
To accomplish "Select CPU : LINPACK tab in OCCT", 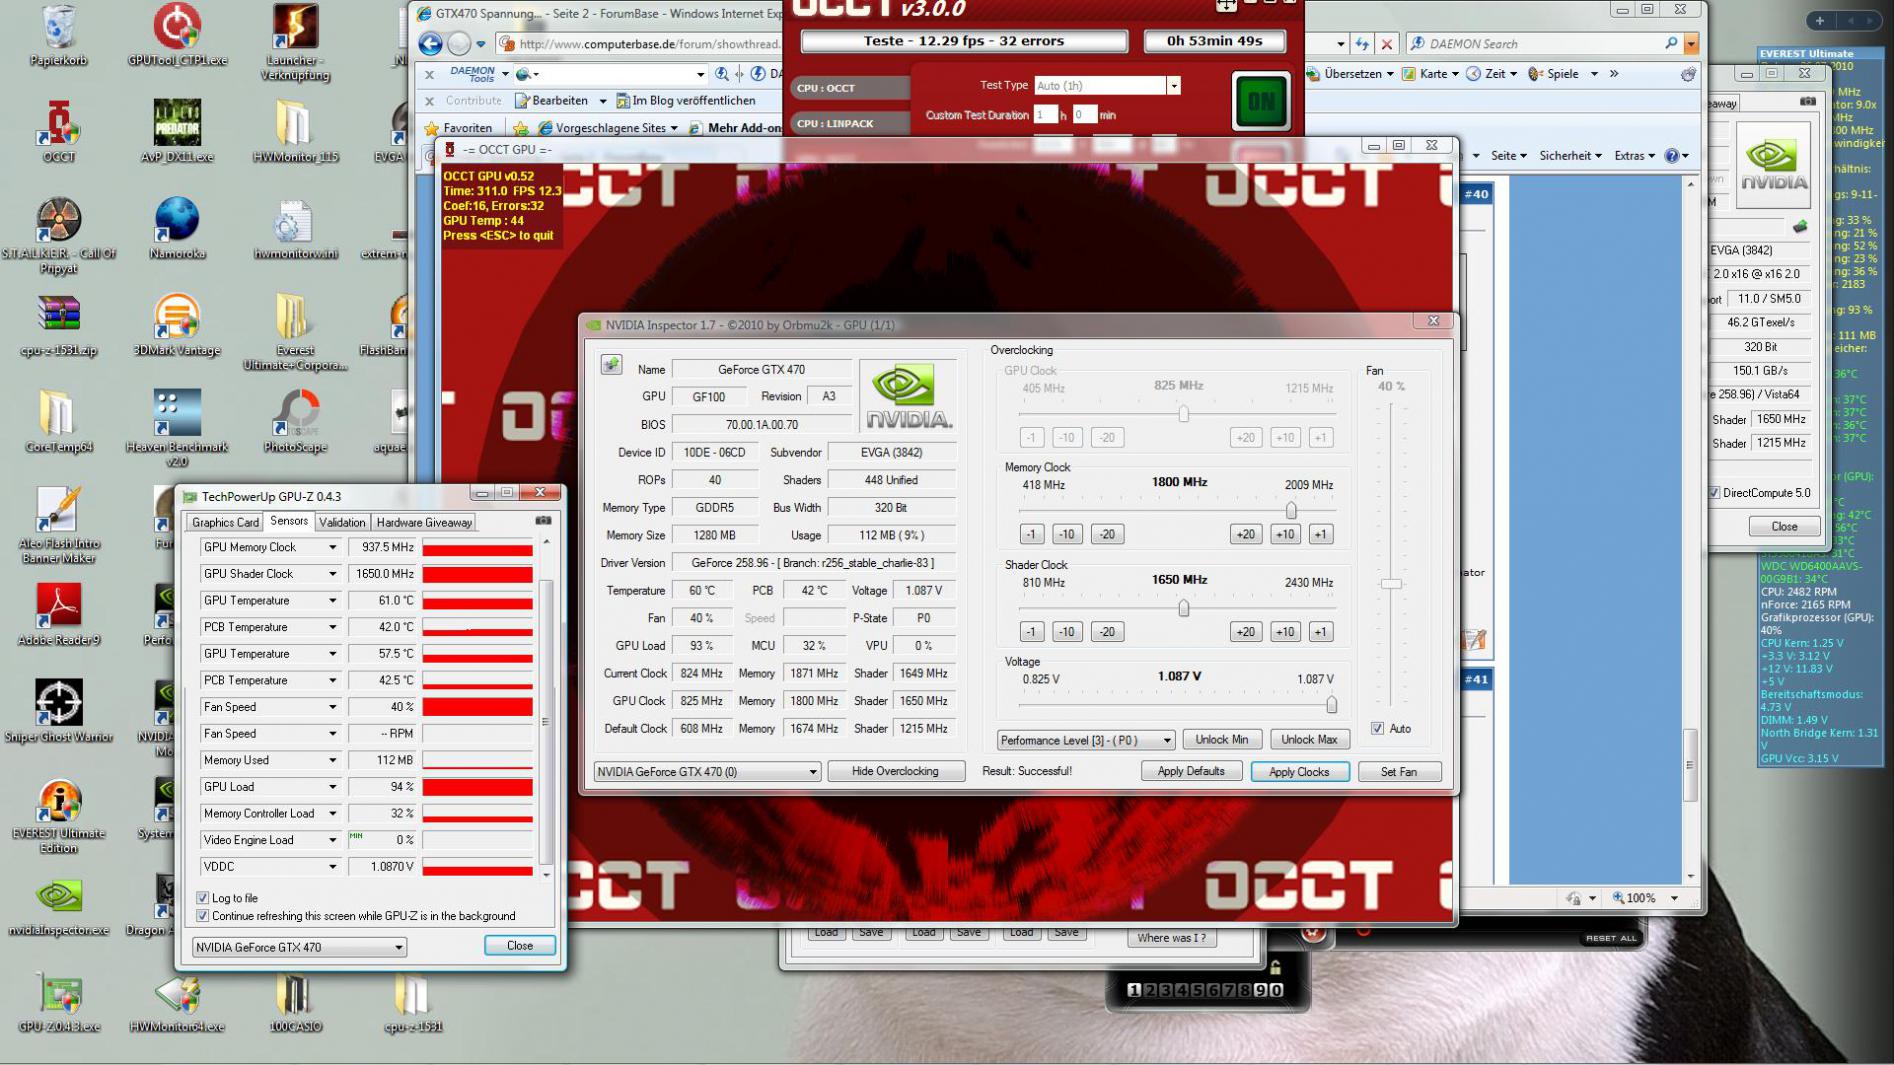I will [x=850, y=123].
